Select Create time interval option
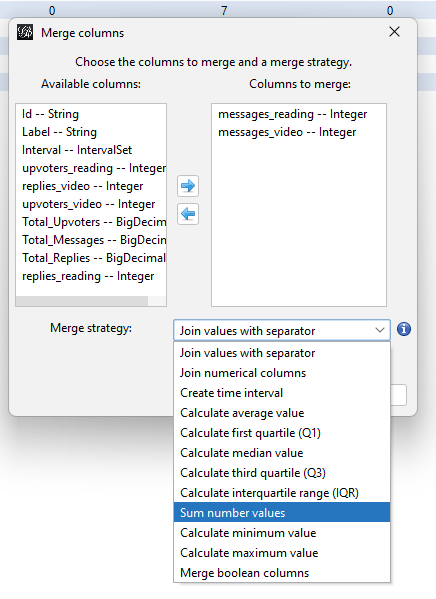Image resolution: width=436 pixels, height=599 pixels. coord(282,393)
